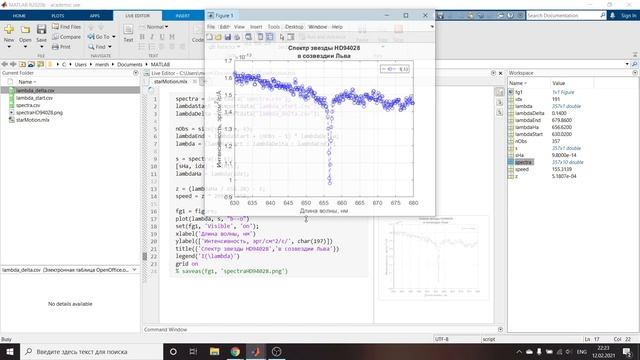Select the speed variable in Workspace

click(x=522, y=169)
